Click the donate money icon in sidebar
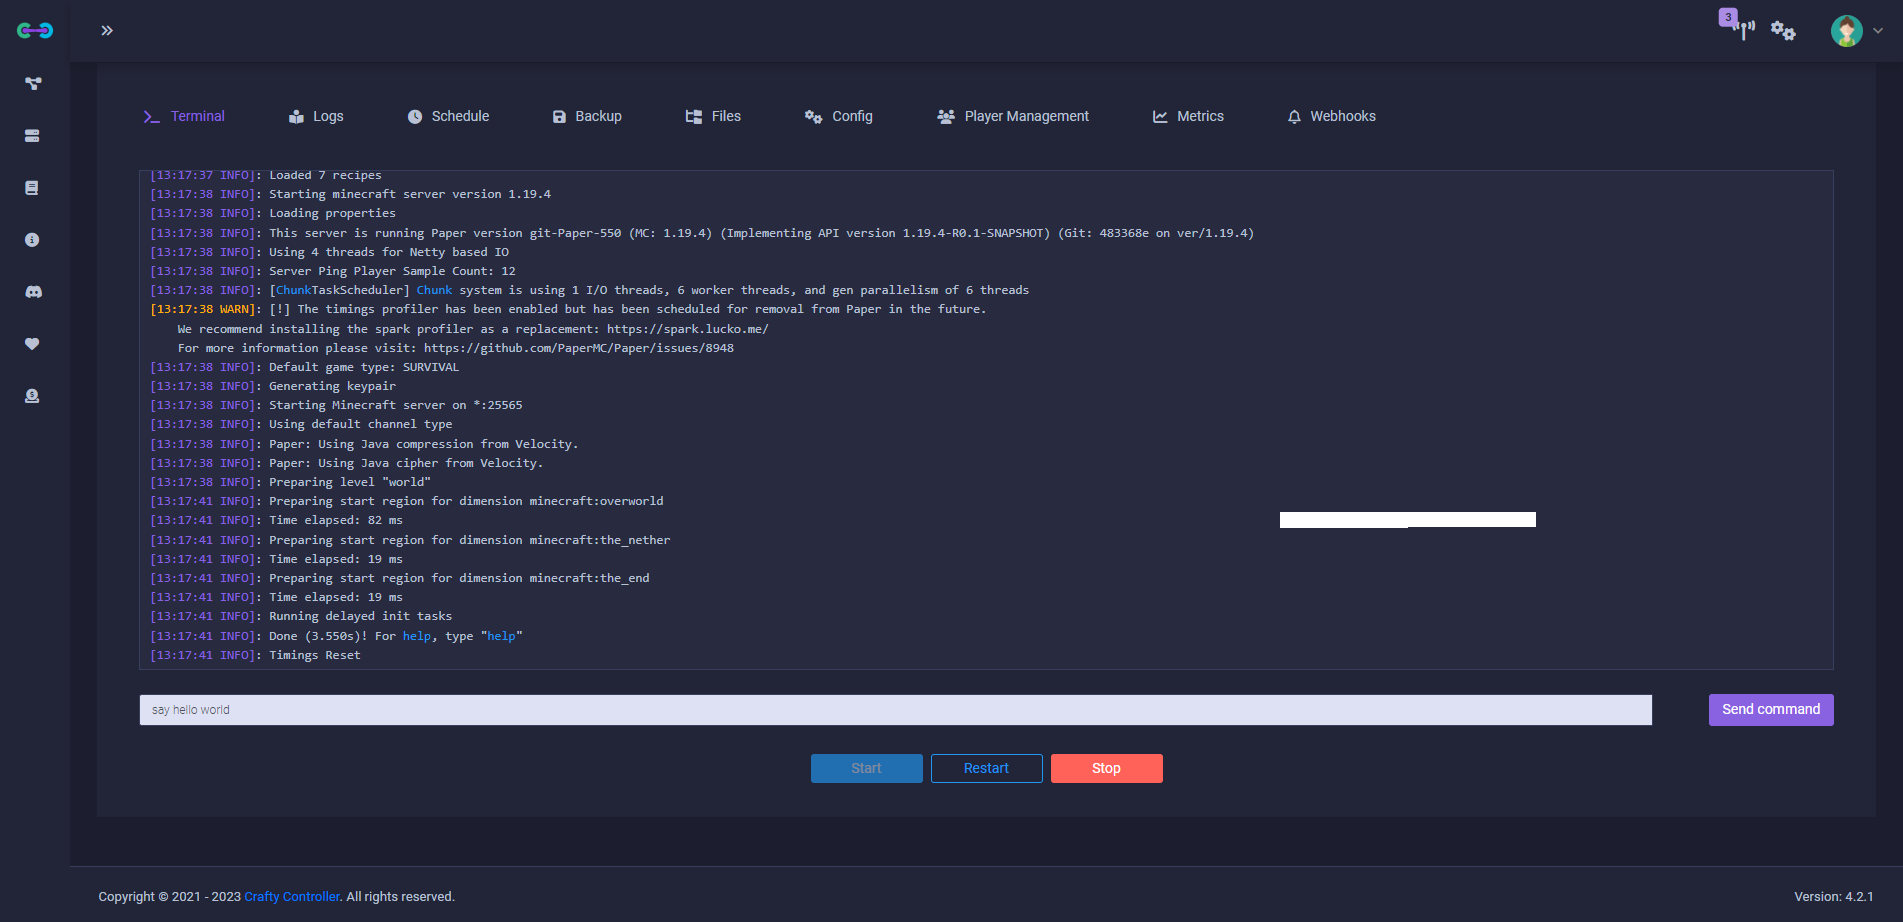This screenshot has width=1903, height=922. coord(32,396)
